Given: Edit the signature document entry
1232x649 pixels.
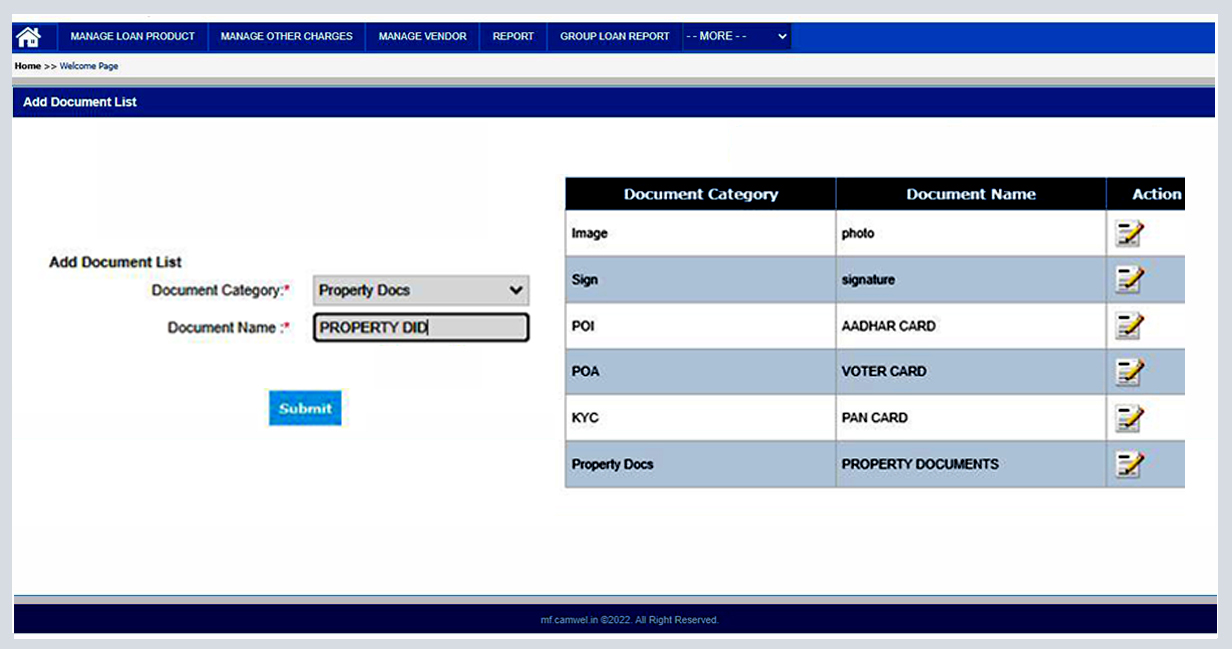Looking at the screenshot, I should [1128, 279].
